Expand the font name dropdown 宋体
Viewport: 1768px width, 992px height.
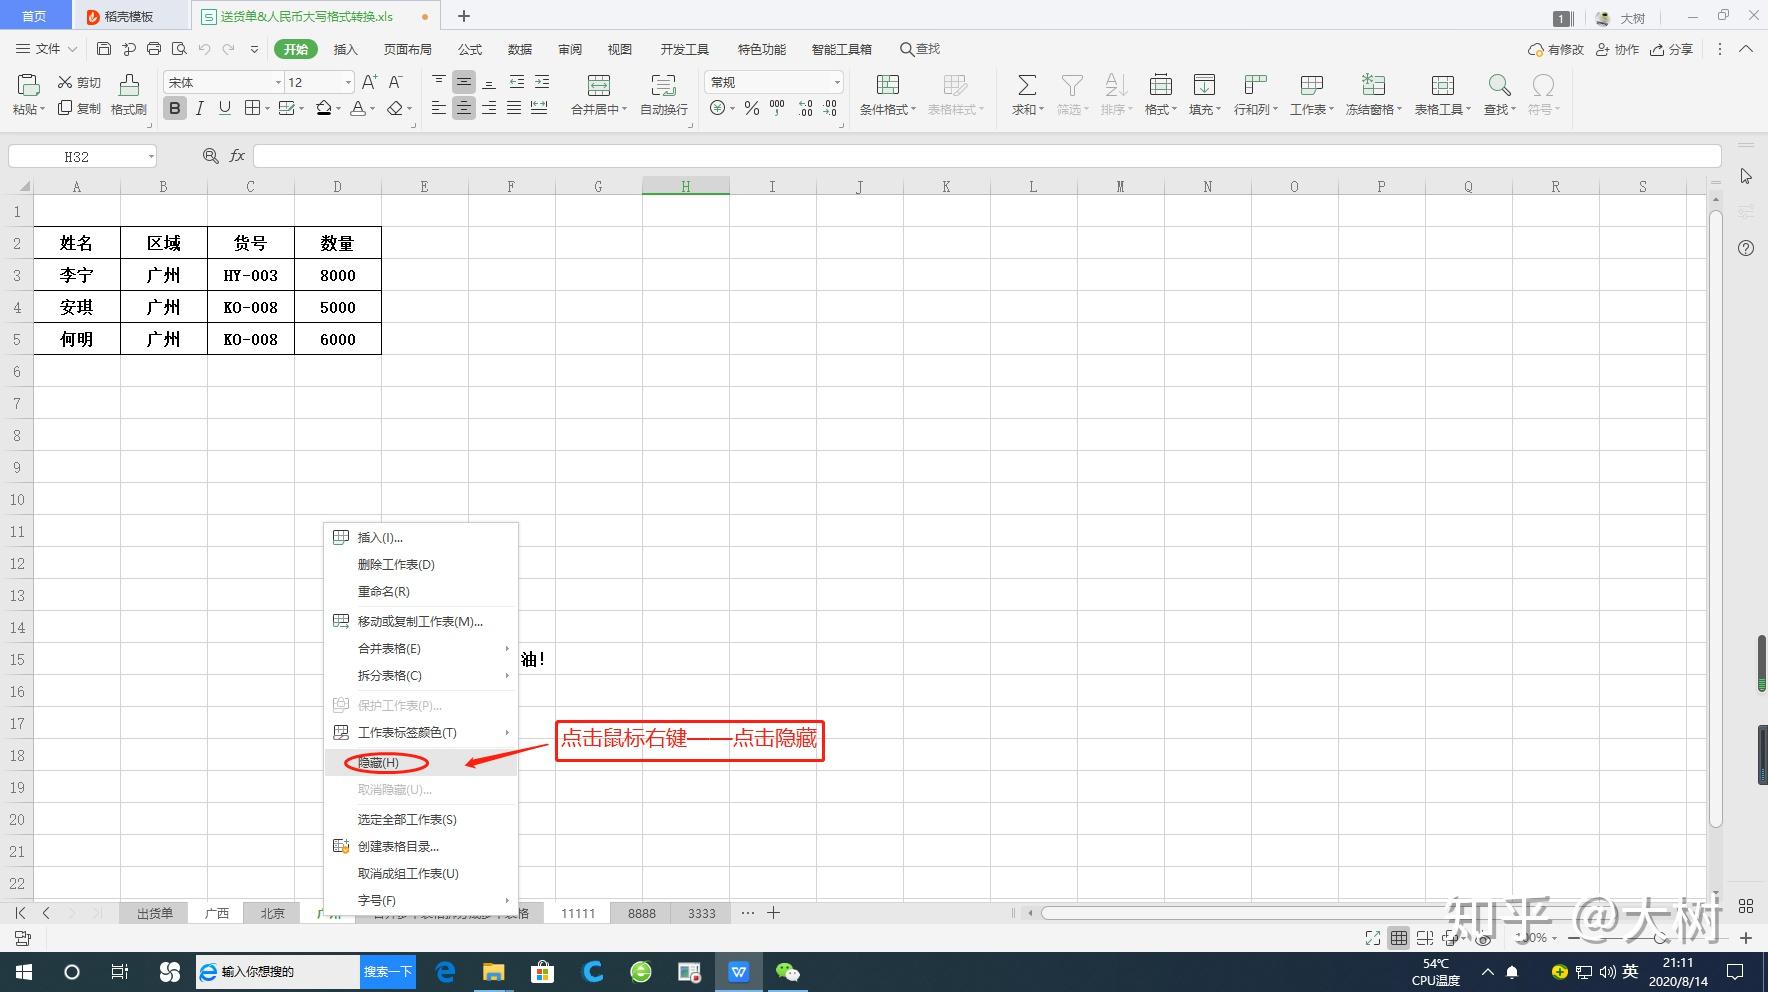click(278, 82)
